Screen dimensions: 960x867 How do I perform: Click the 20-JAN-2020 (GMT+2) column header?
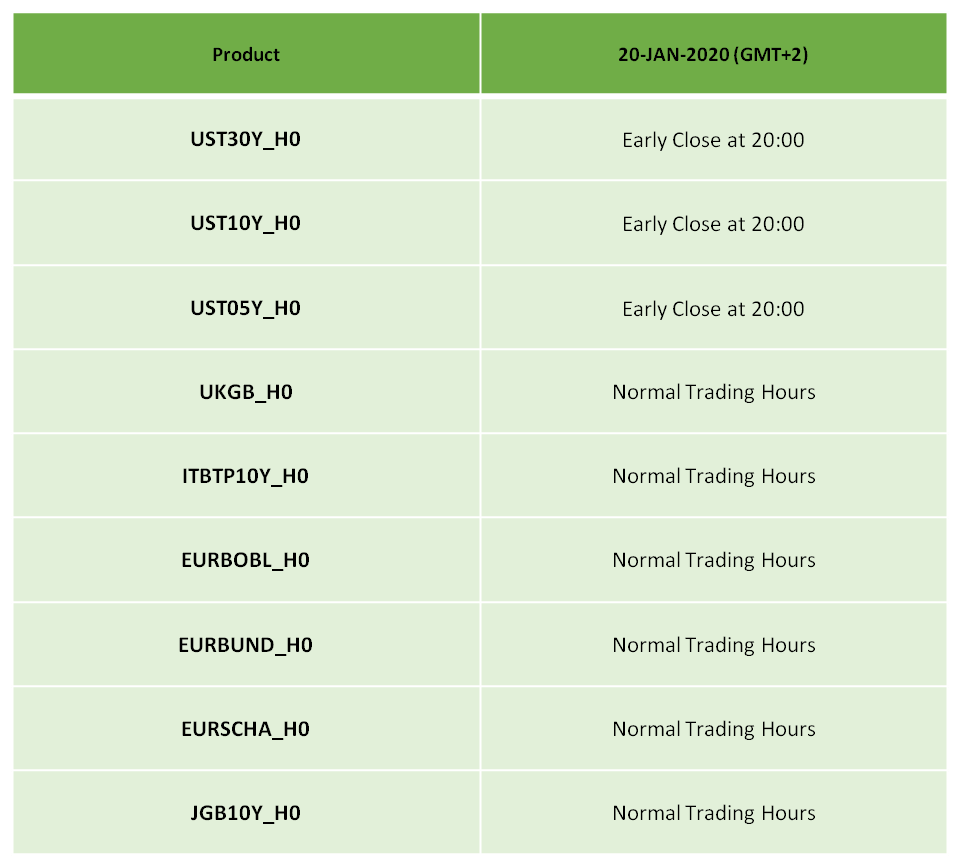tap(713, 54)
